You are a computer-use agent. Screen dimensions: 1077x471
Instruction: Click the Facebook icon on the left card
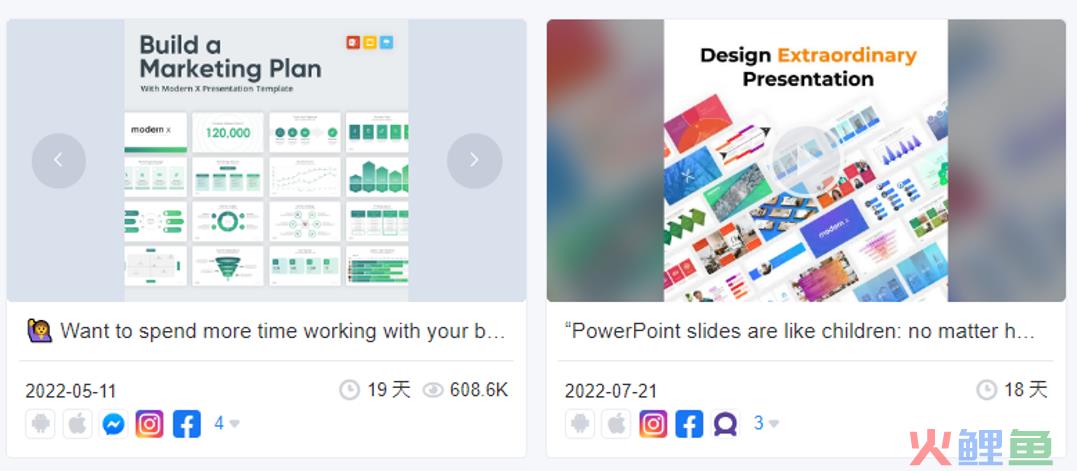[187, 424]
